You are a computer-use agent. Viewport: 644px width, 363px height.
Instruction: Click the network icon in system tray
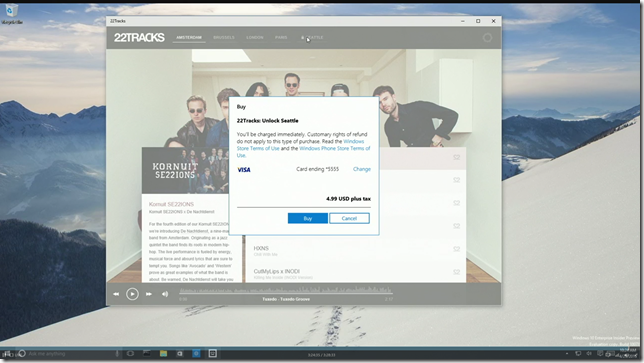click(578, 354)
